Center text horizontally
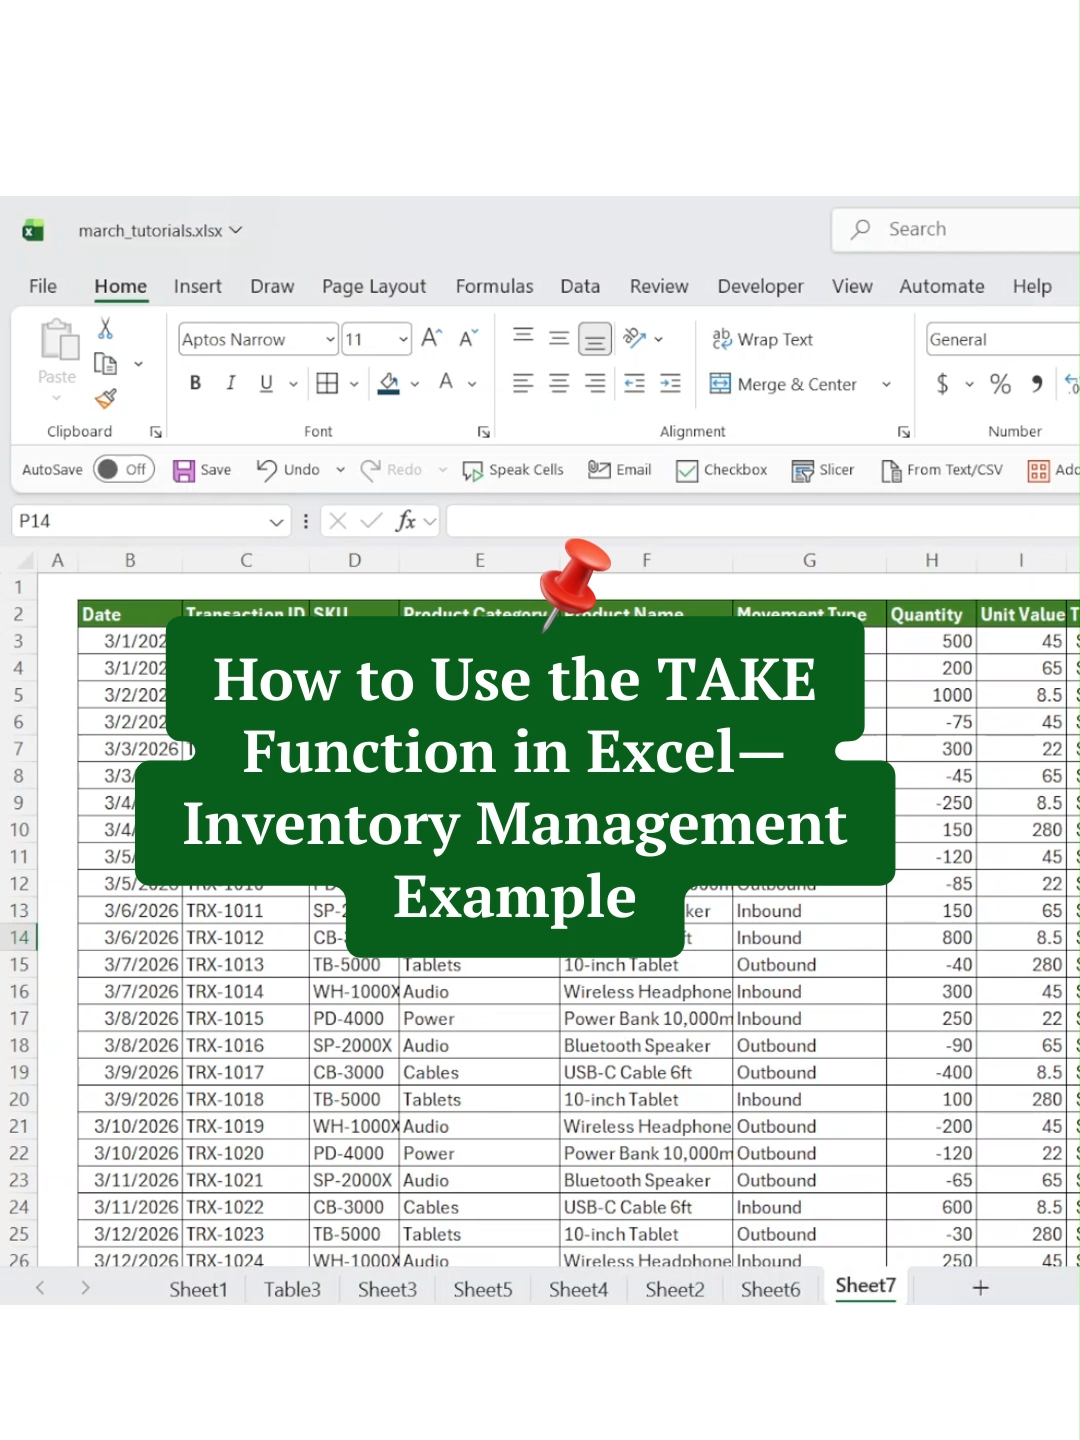The image size is (1080, 1440). (x=559, y=383)
